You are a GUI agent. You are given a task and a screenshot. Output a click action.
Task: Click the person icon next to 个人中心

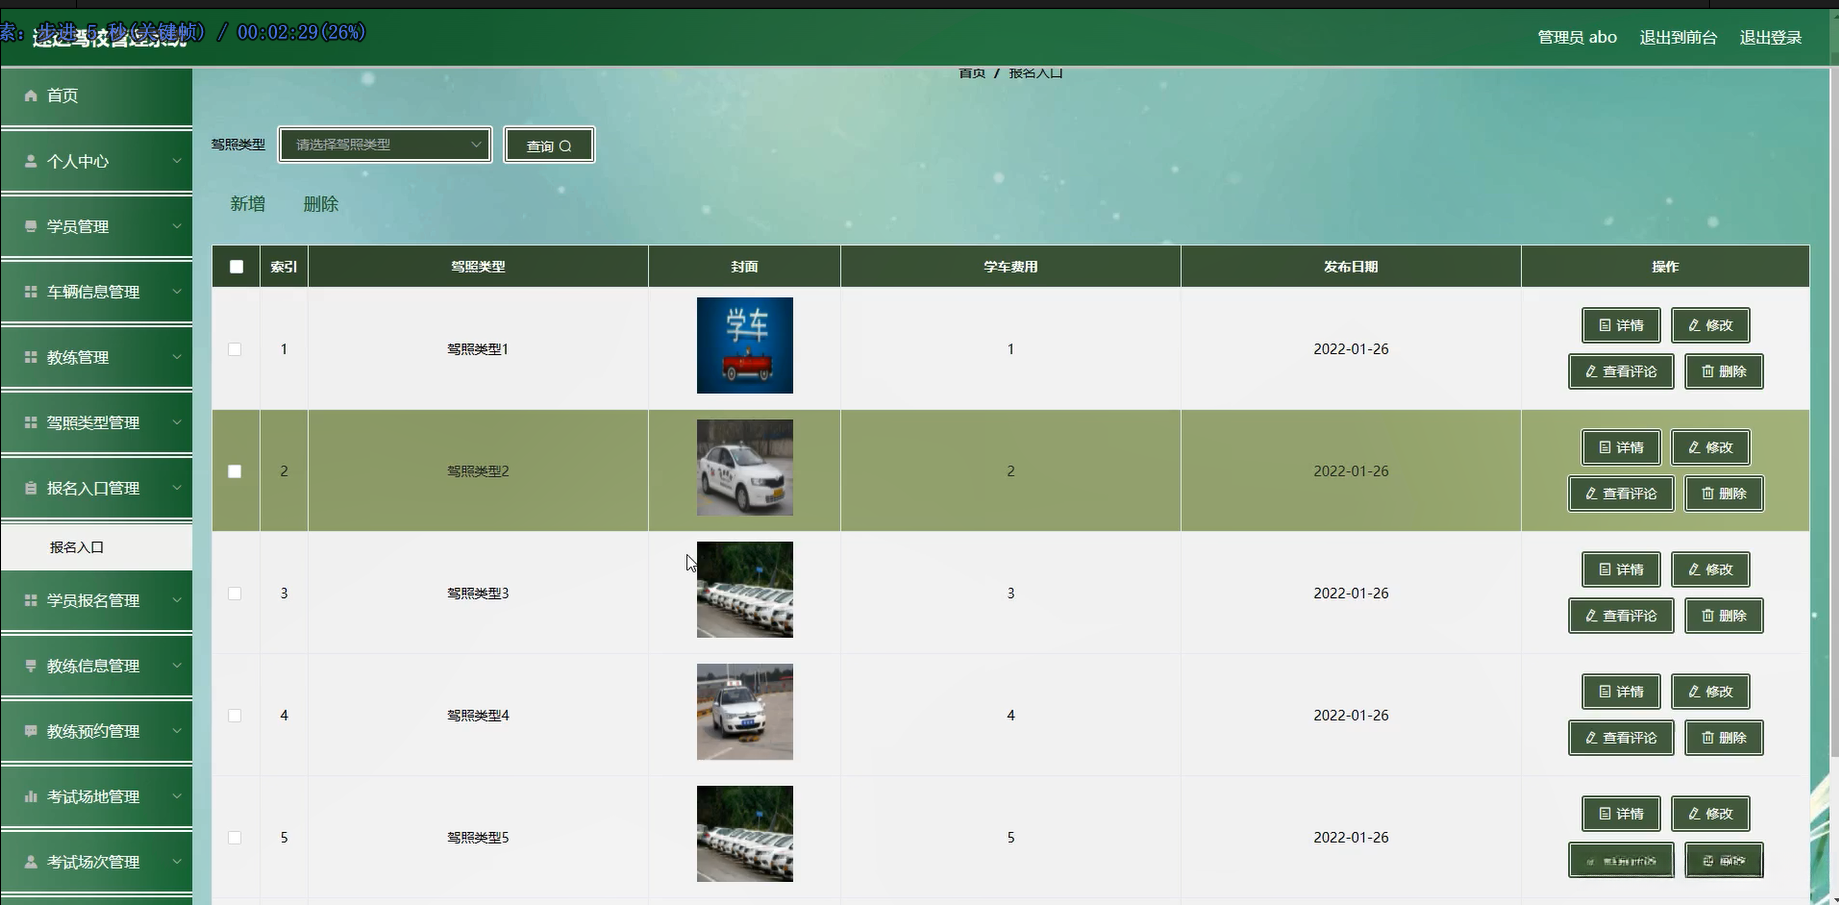tap(31, 161)
